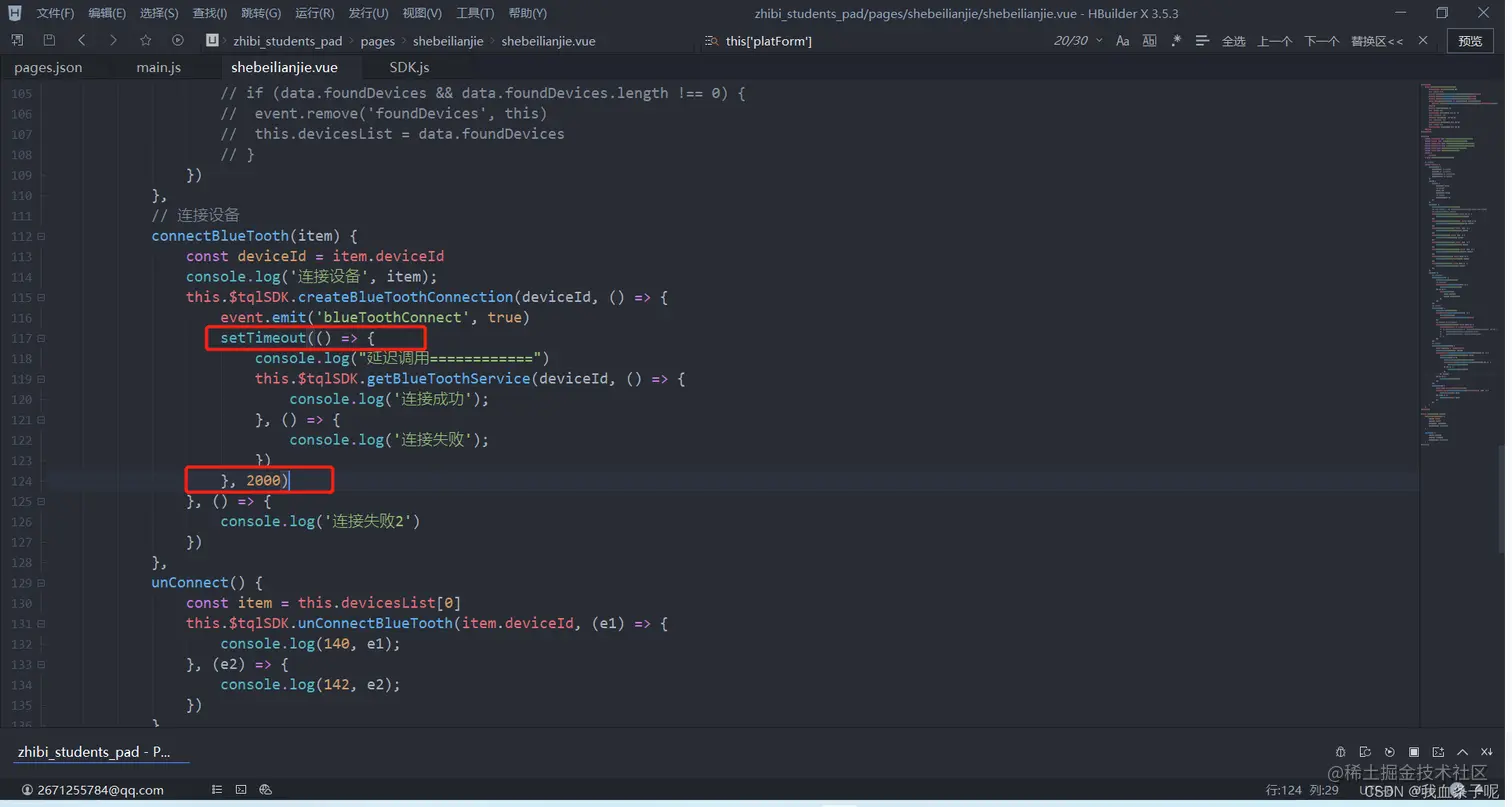Click the HBuilder X logo icon

click(14, 13)
